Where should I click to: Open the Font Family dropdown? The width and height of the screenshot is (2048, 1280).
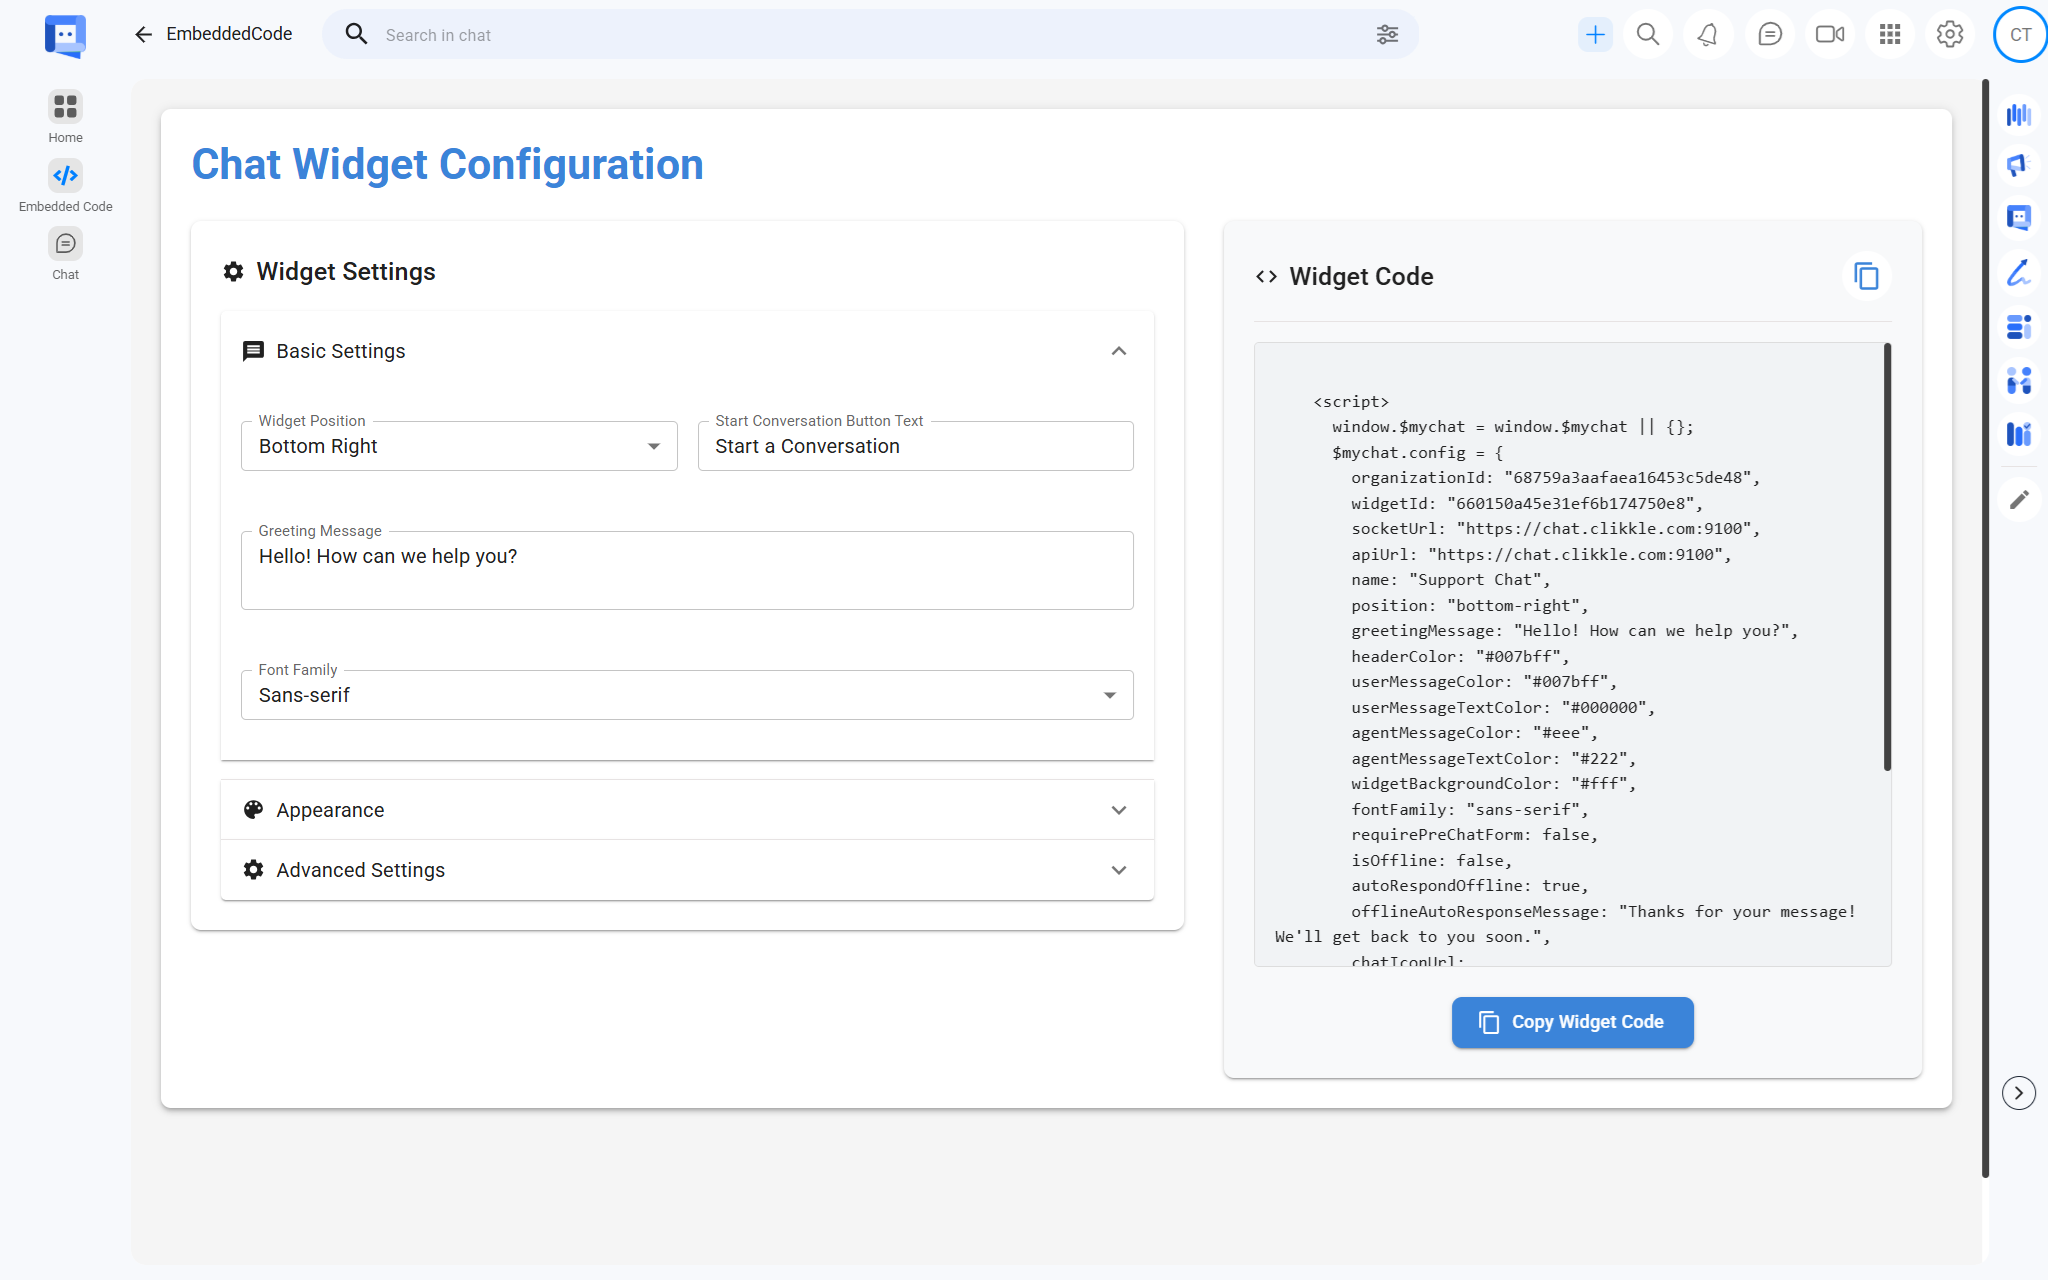(x=687, y=695)
